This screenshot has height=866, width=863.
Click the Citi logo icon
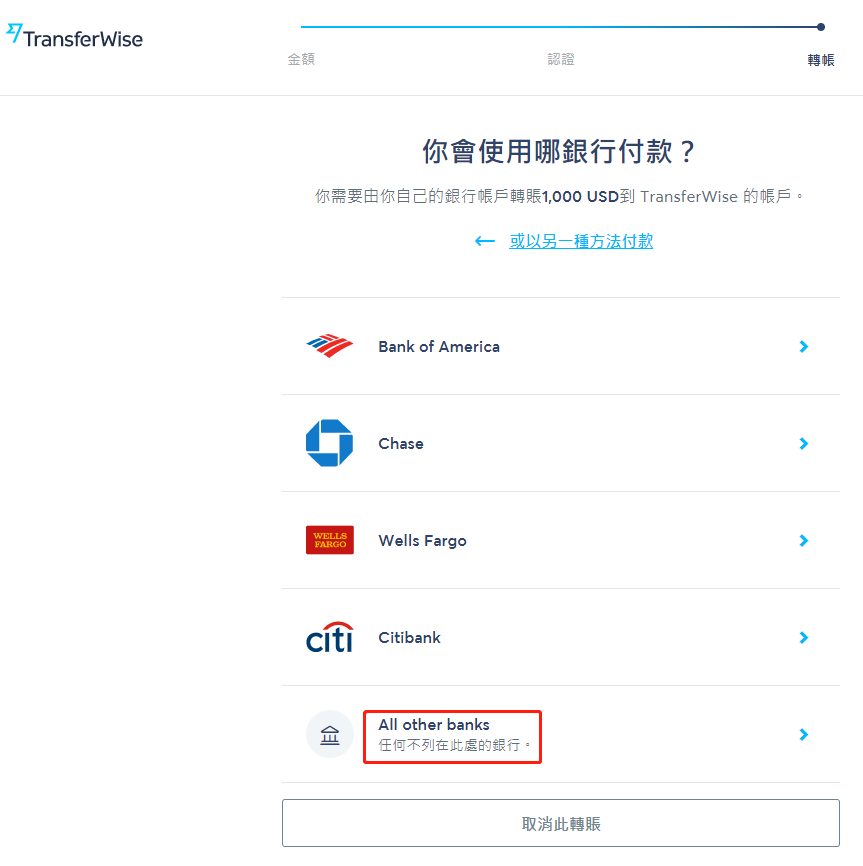[x=330, y=637]
